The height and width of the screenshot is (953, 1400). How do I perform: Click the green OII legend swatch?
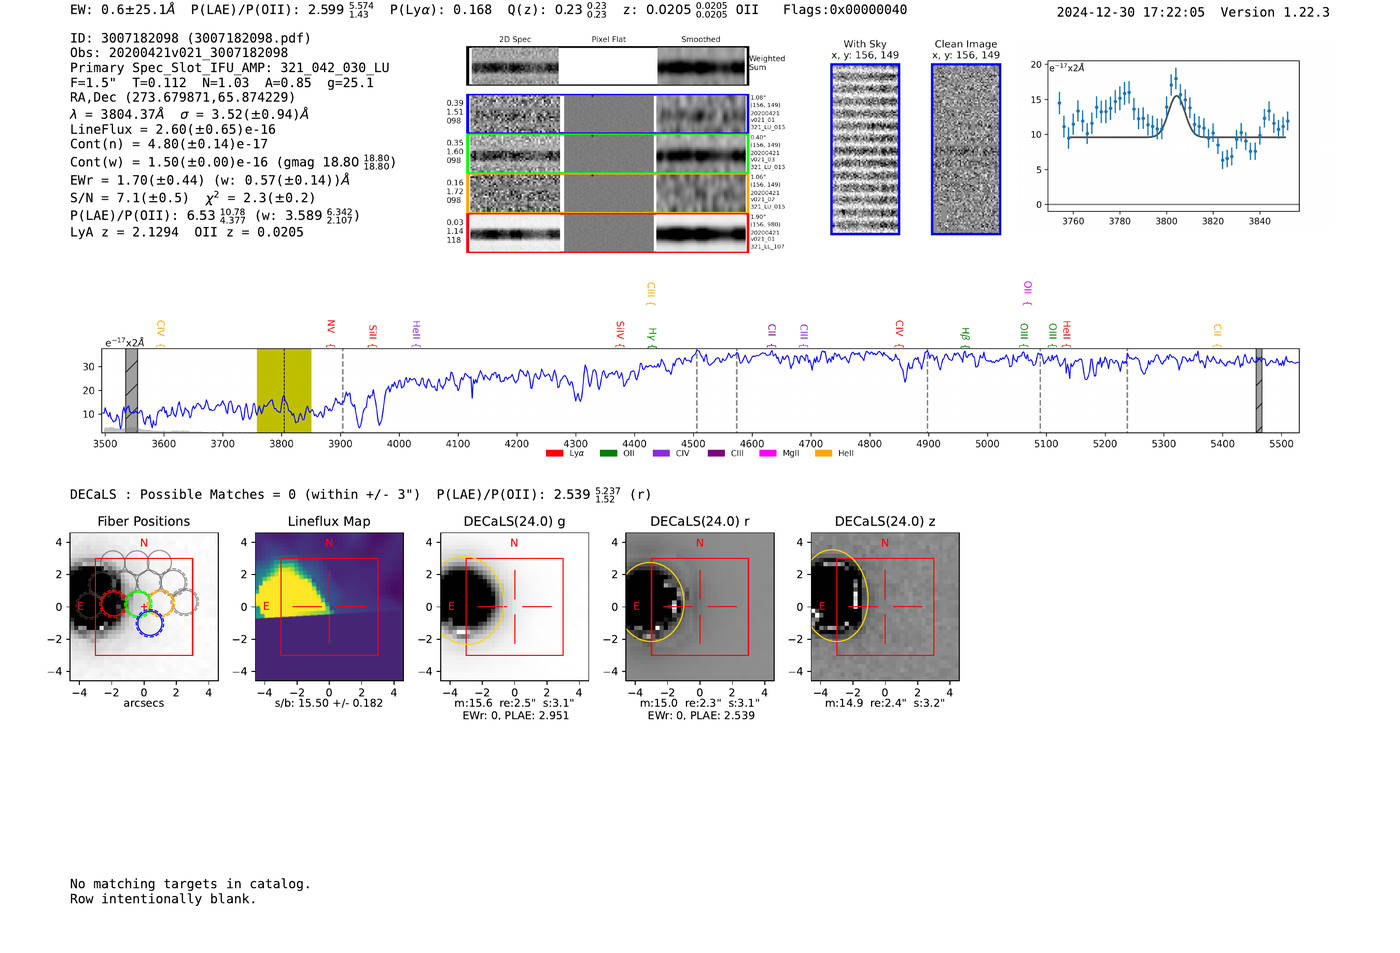(608, 453)
